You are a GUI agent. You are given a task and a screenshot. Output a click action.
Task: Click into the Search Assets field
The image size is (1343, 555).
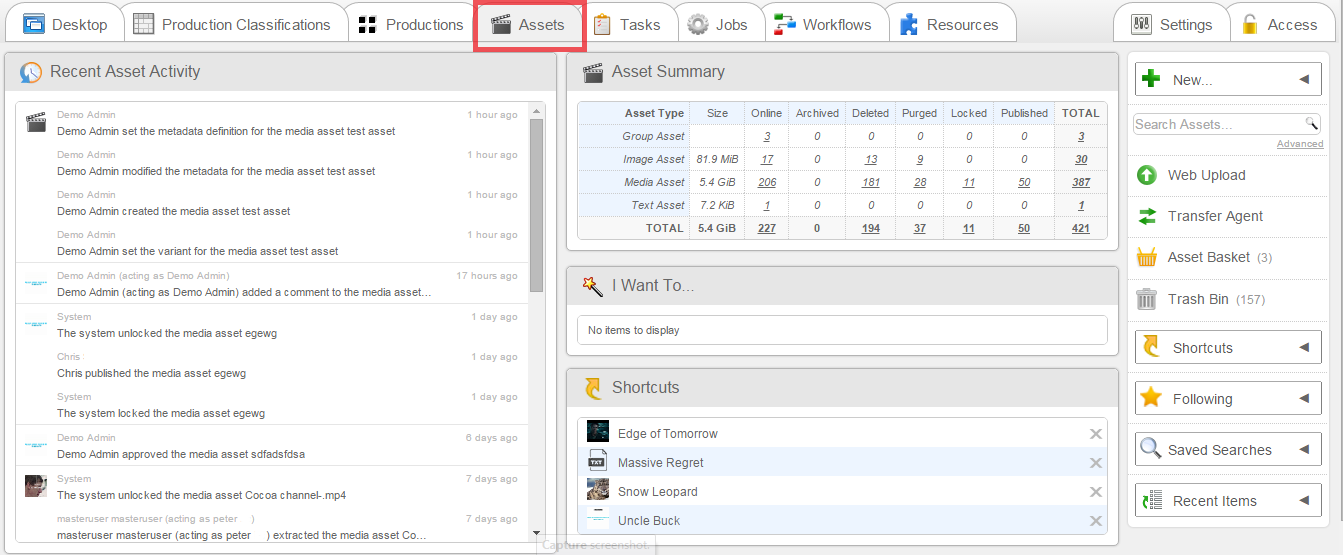point(1215,124)
